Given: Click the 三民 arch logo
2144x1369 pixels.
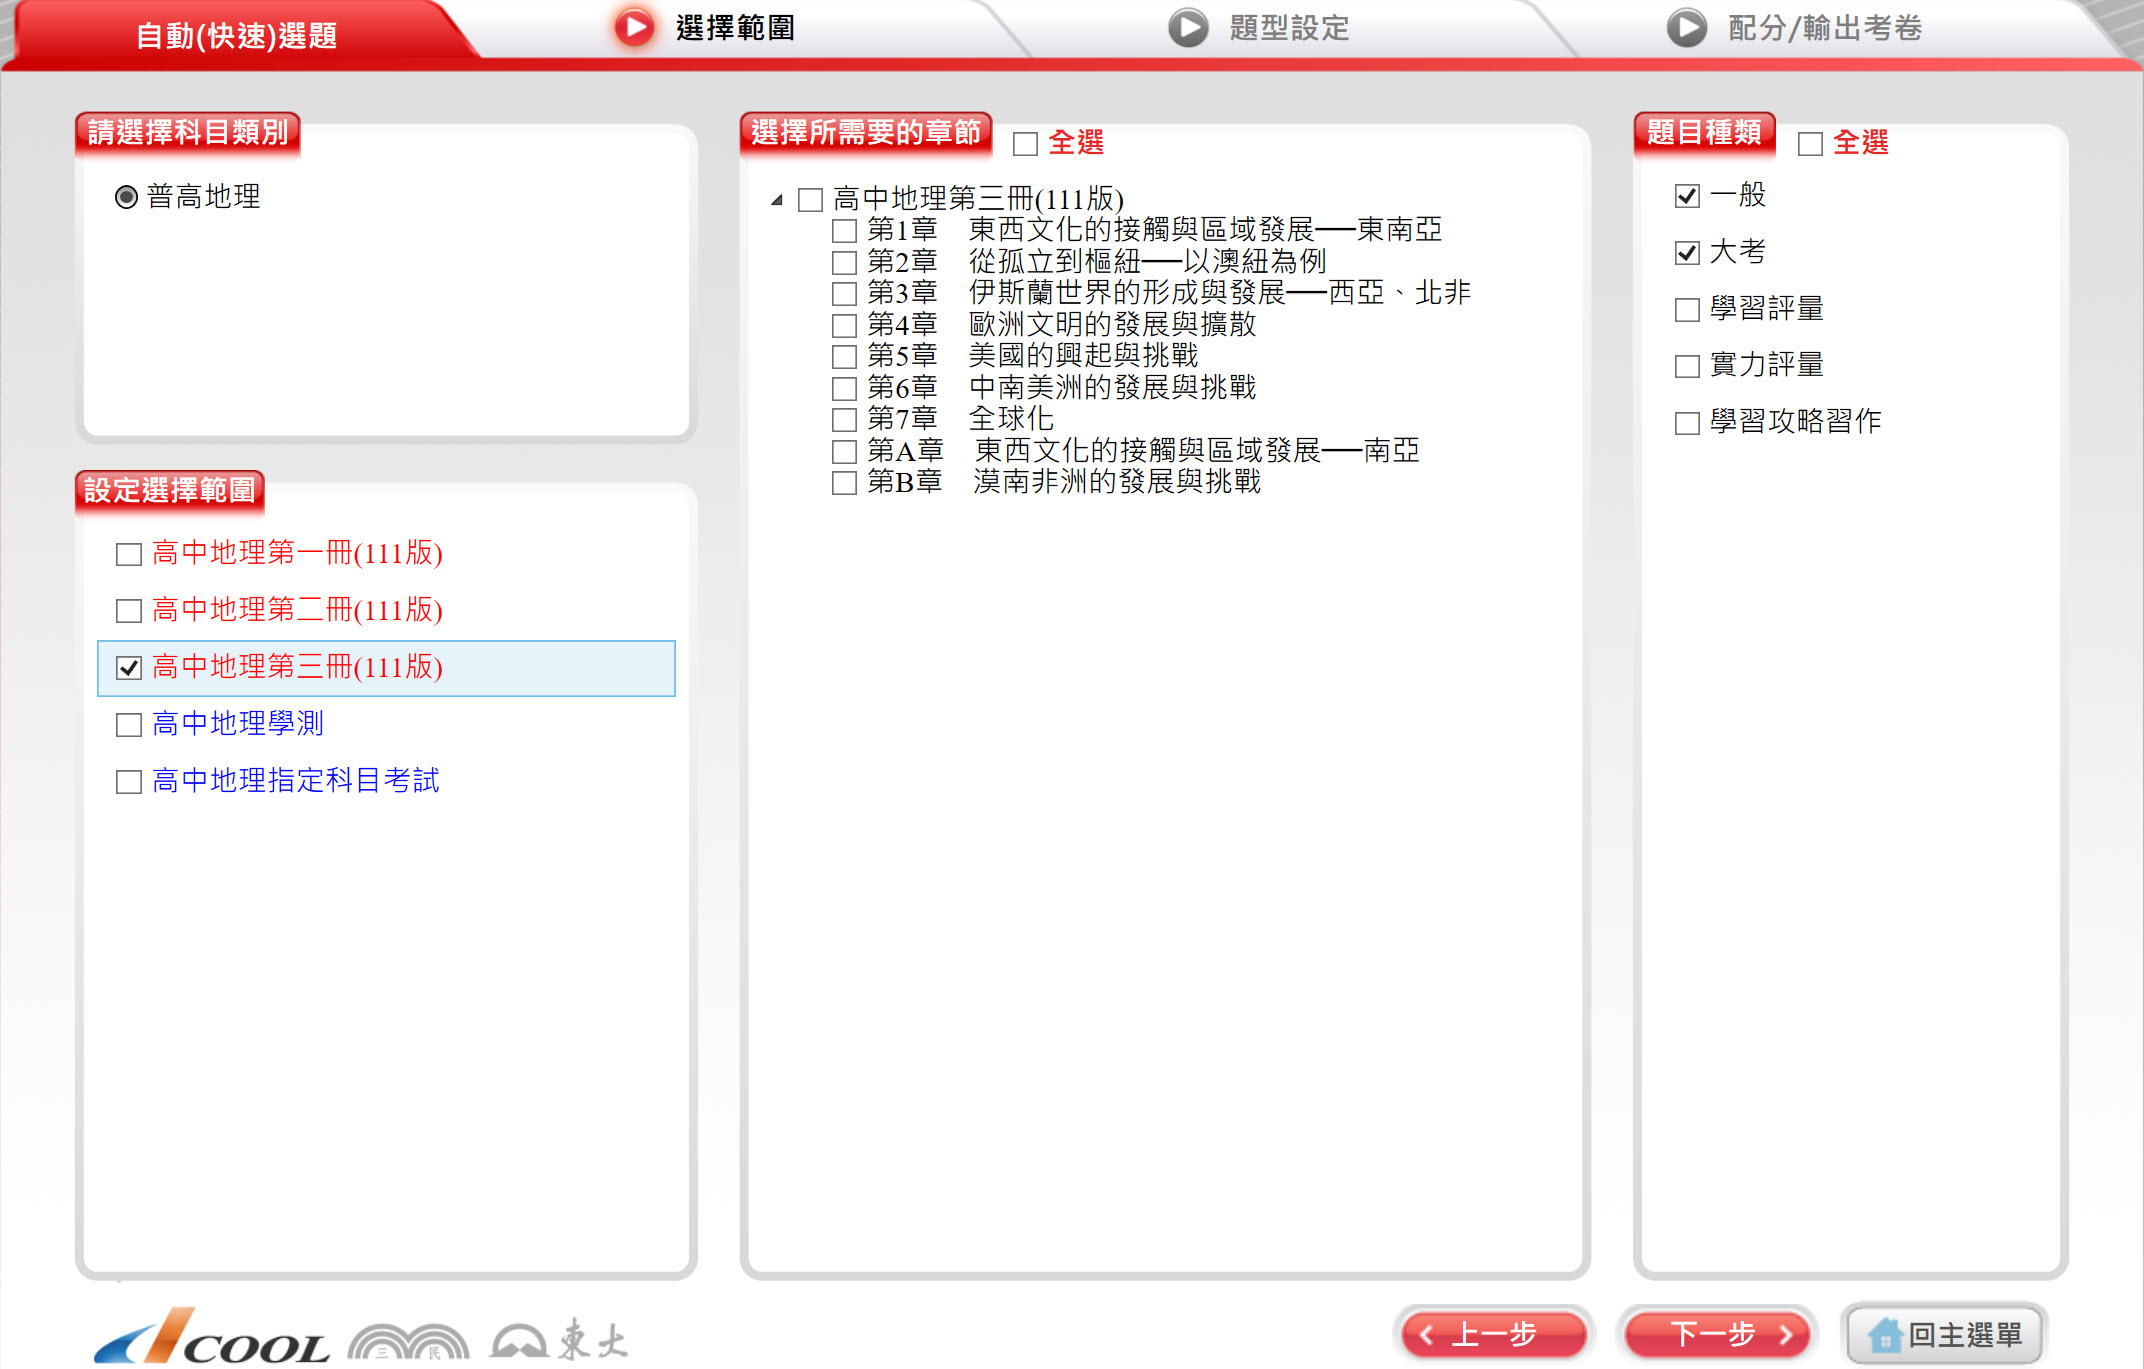Looking at the screenshot, I should click(x=408, y=1341).
